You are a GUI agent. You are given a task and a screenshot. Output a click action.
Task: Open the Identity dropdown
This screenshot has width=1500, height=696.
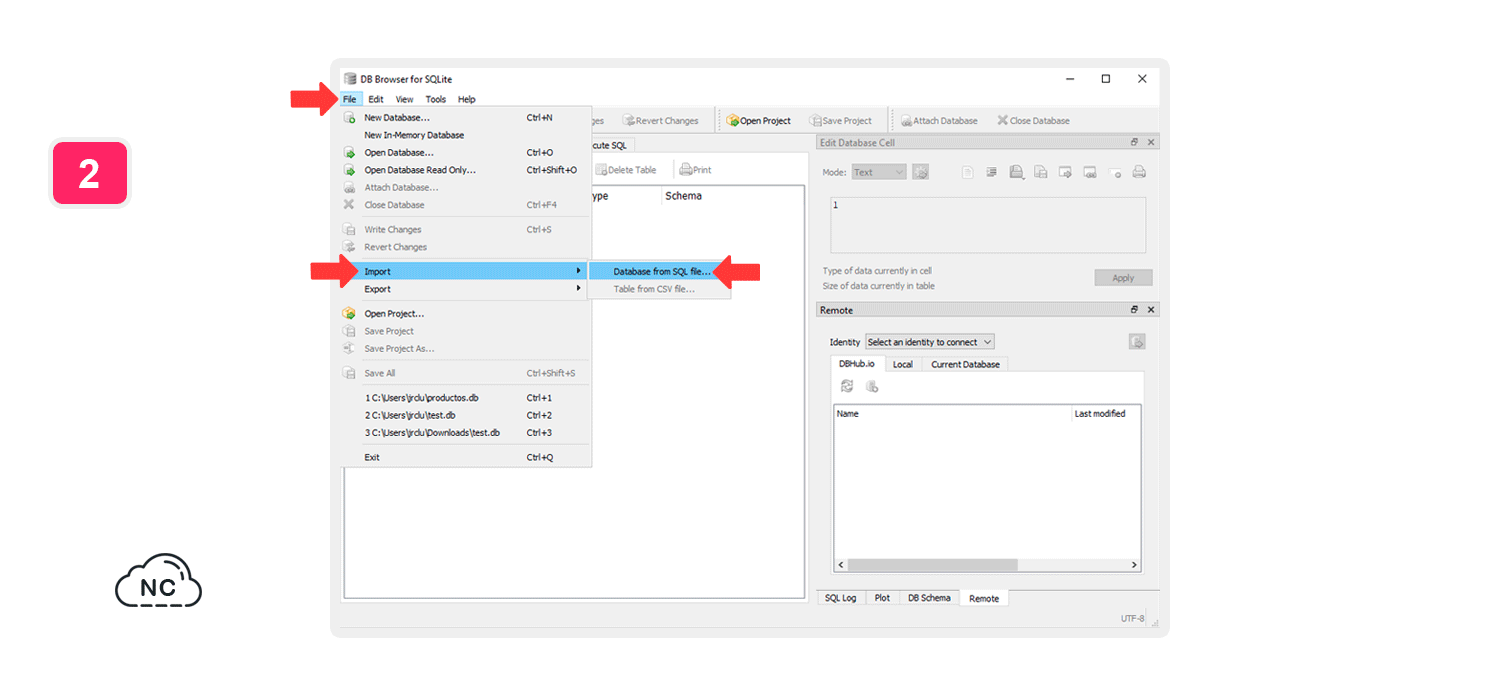click(x=930, y=342)
